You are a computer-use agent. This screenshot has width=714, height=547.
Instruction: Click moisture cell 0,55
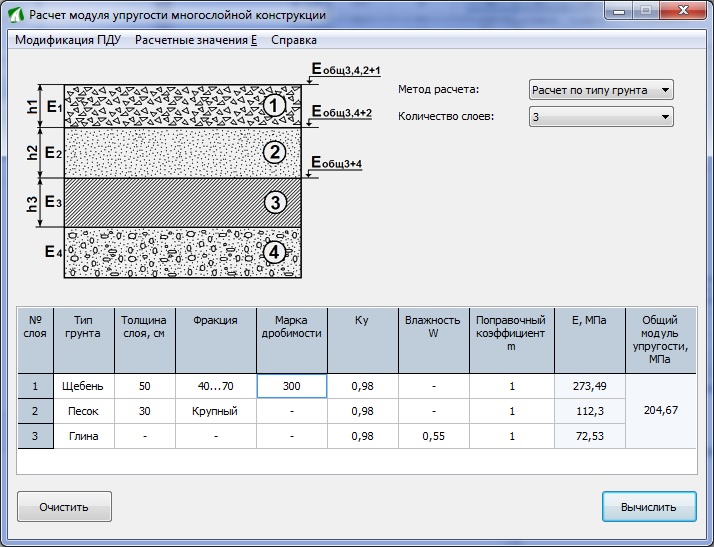tap(434, 436)
